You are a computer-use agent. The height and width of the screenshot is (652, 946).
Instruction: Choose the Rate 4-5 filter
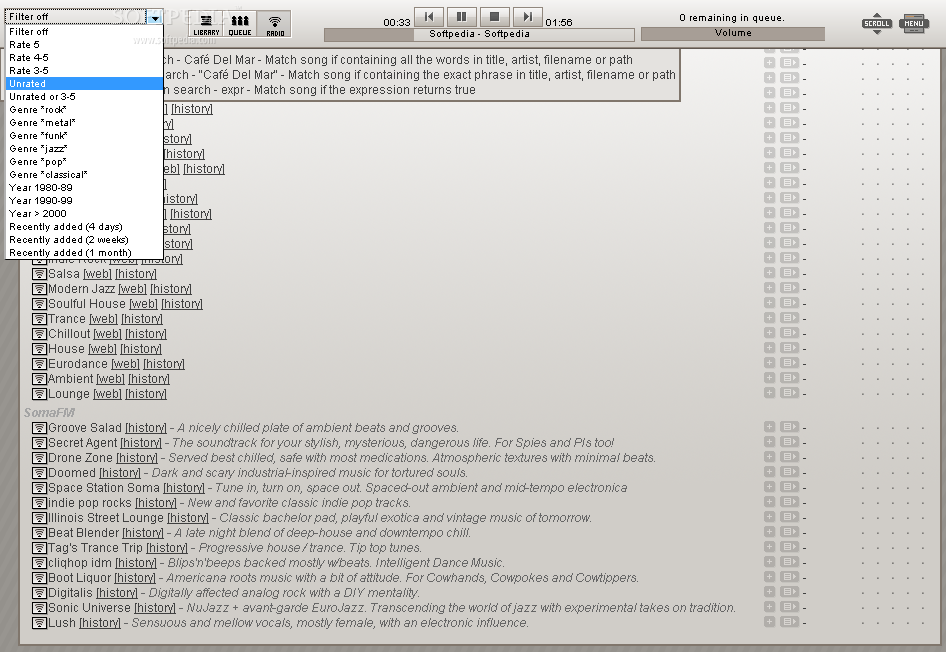tap(84, 58)
